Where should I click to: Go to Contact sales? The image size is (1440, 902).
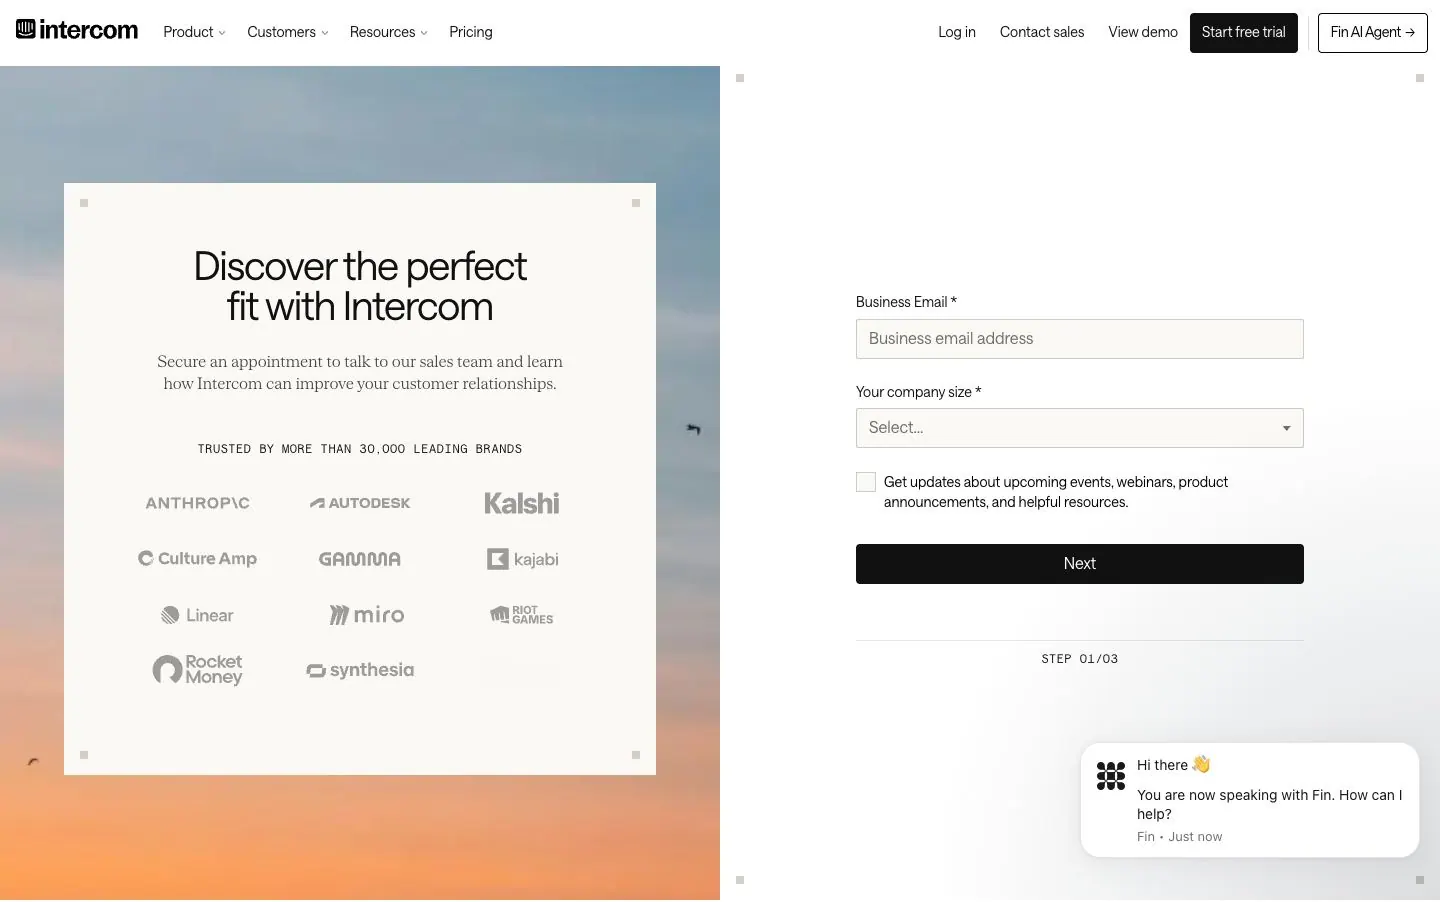point(1042,32)
